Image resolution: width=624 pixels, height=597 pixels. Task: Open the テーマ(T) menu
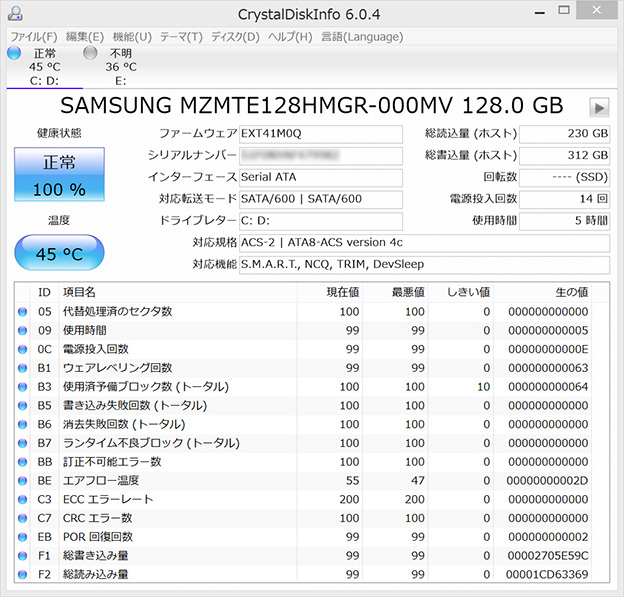181,37
